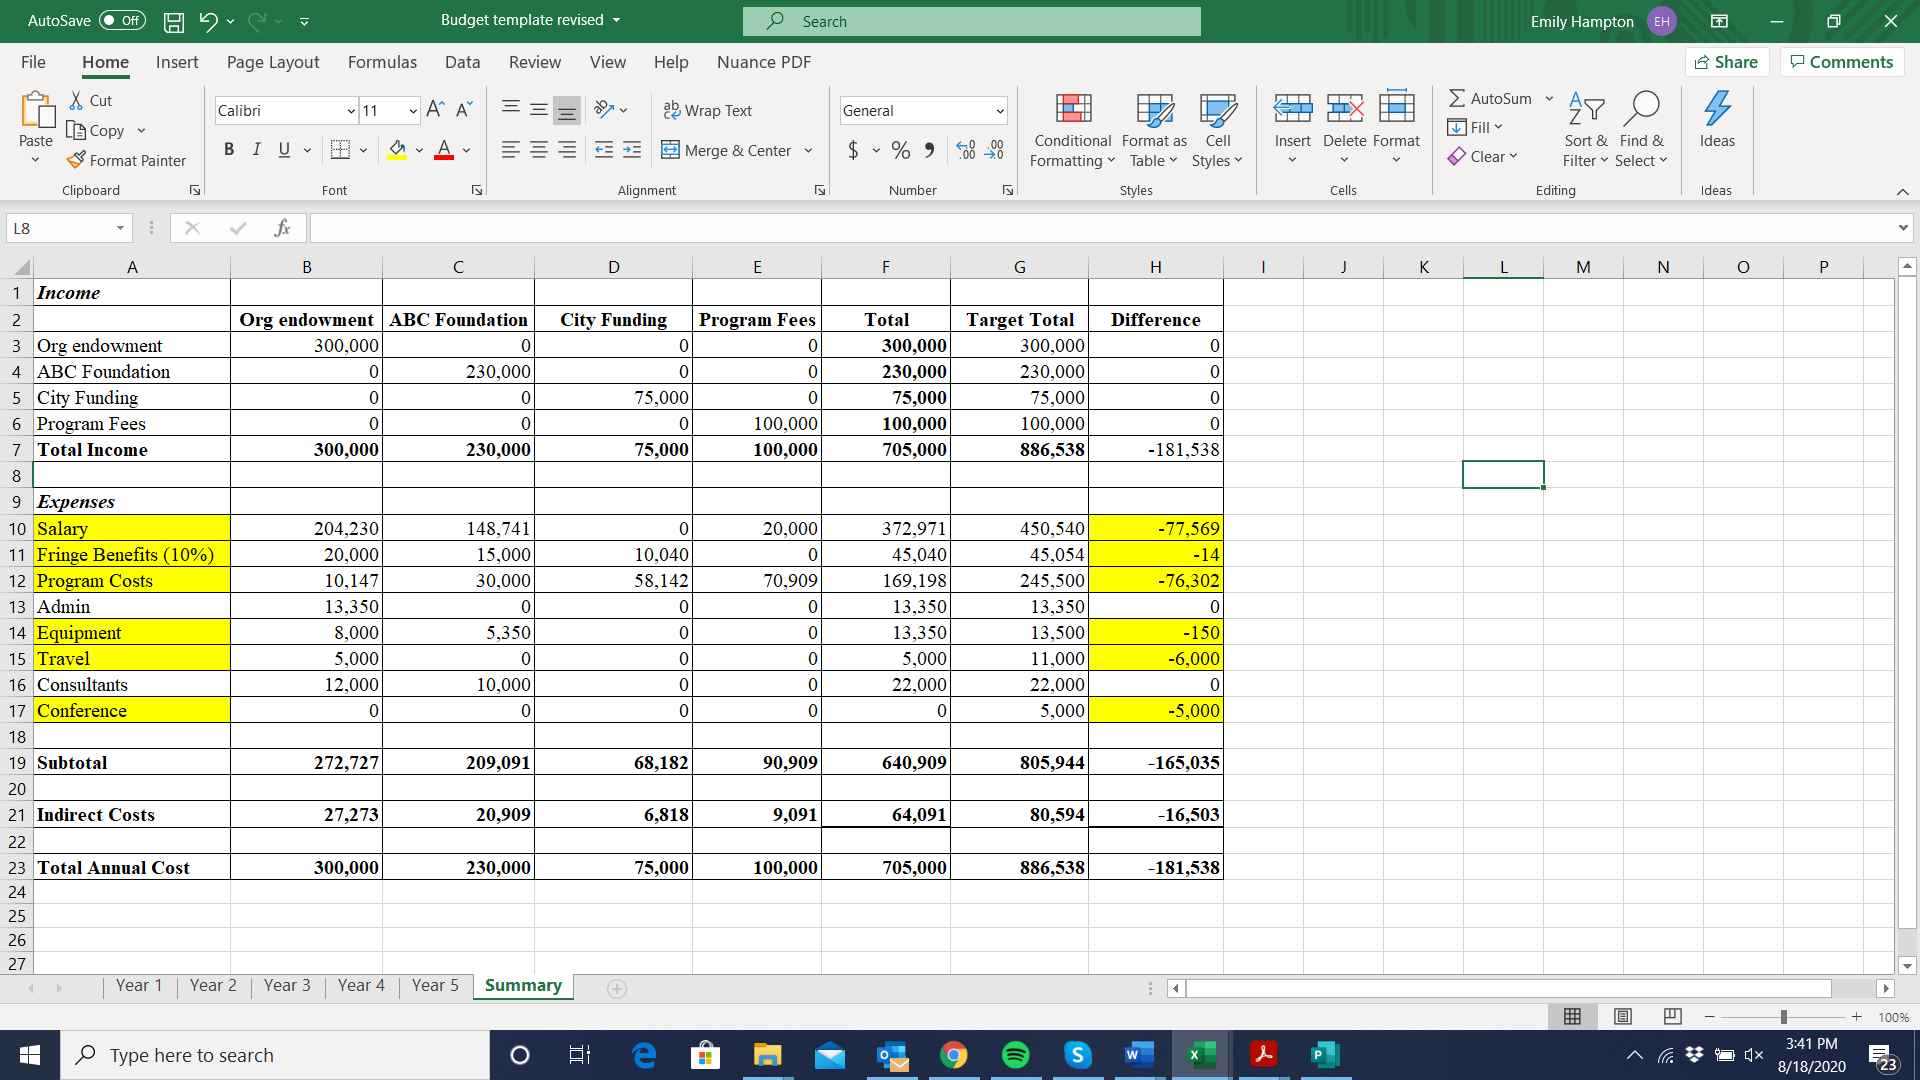Click the Comments button
This screenshot has height=1080, width=1920.
[1841, 62]
